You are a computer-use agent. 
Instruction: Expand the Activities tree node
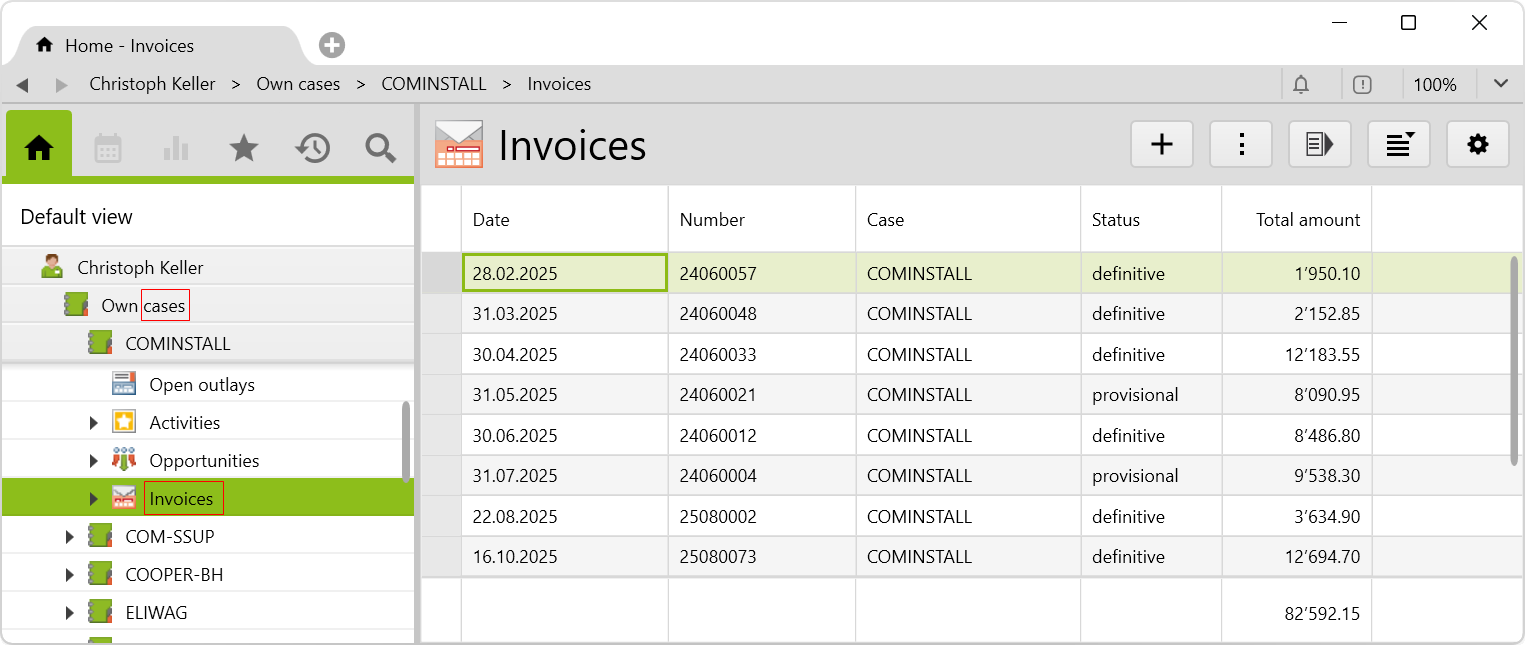94,423
